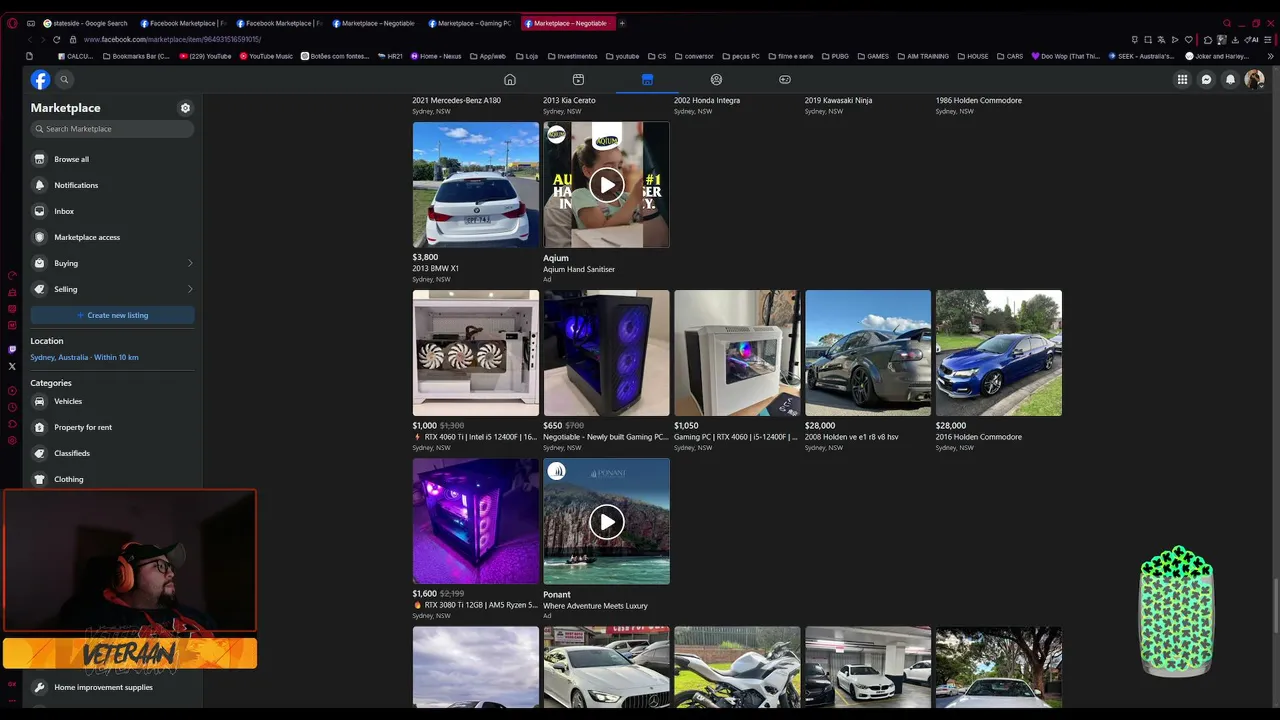
Task: Open the Groups people icon
Action: [716, 80]
